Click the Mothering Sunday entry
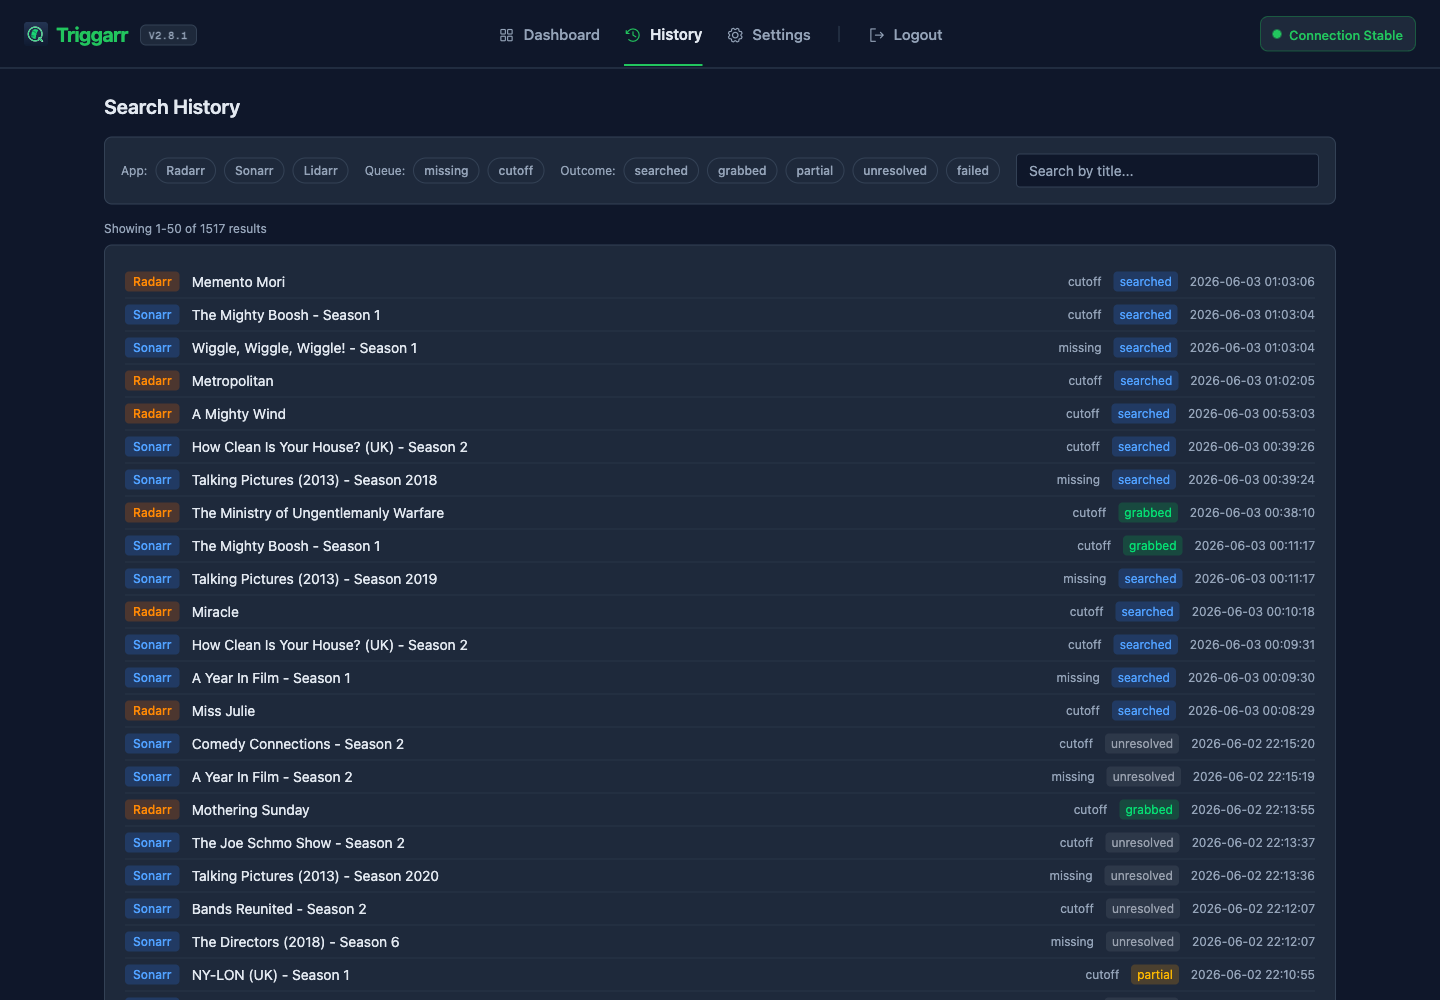Image resolution: width=1440 pixels, height=1000 pixels. pos(250,810)
